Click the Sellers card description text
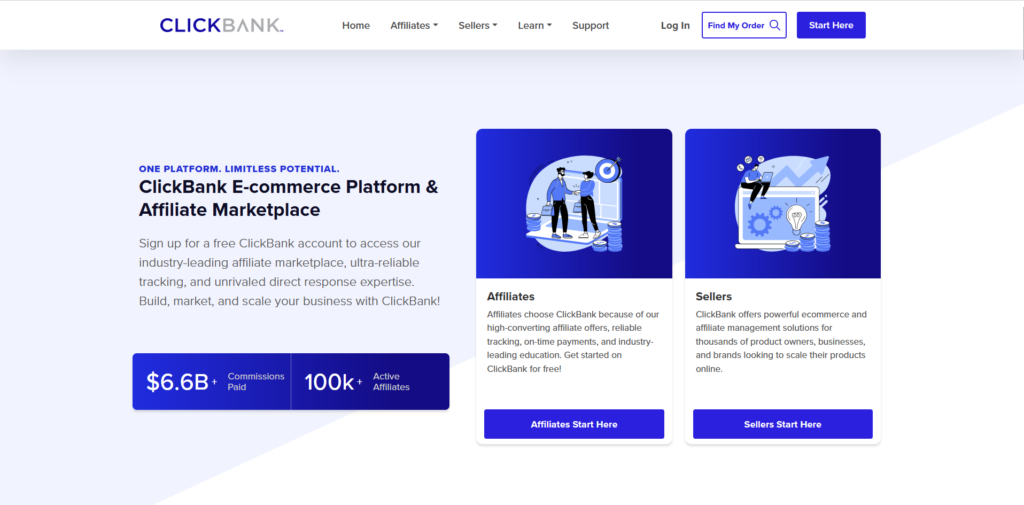 pyautogui.click(x=781, y=342)
